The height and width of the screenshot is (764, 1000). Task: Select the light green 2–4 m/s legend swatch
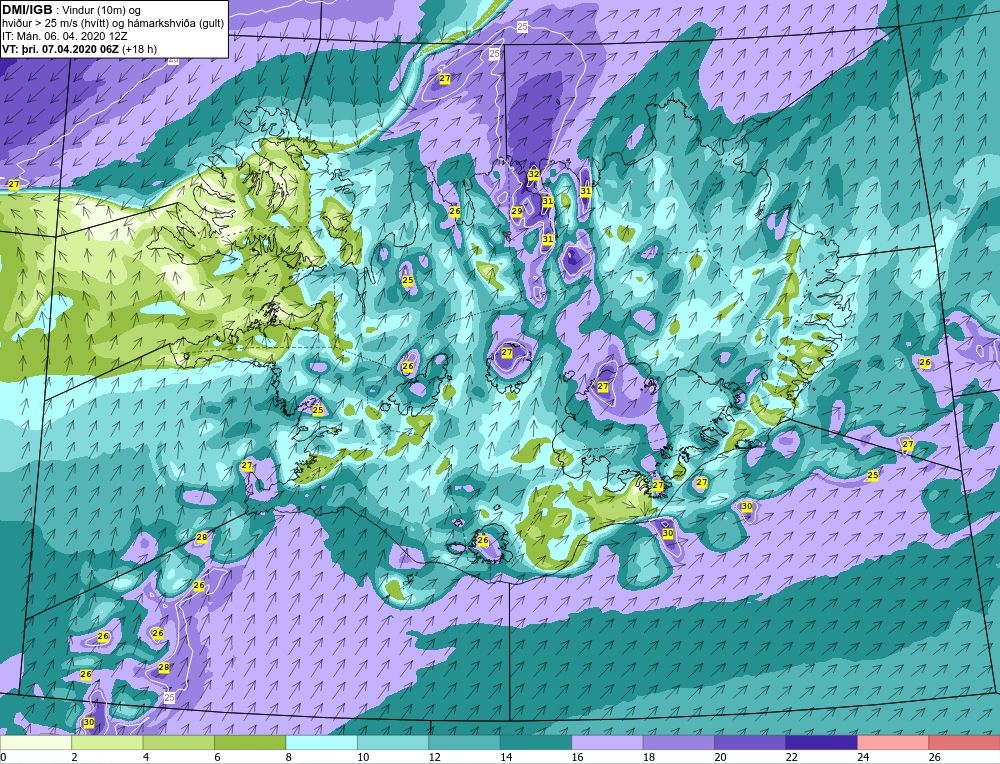click(x=107, y=742)
